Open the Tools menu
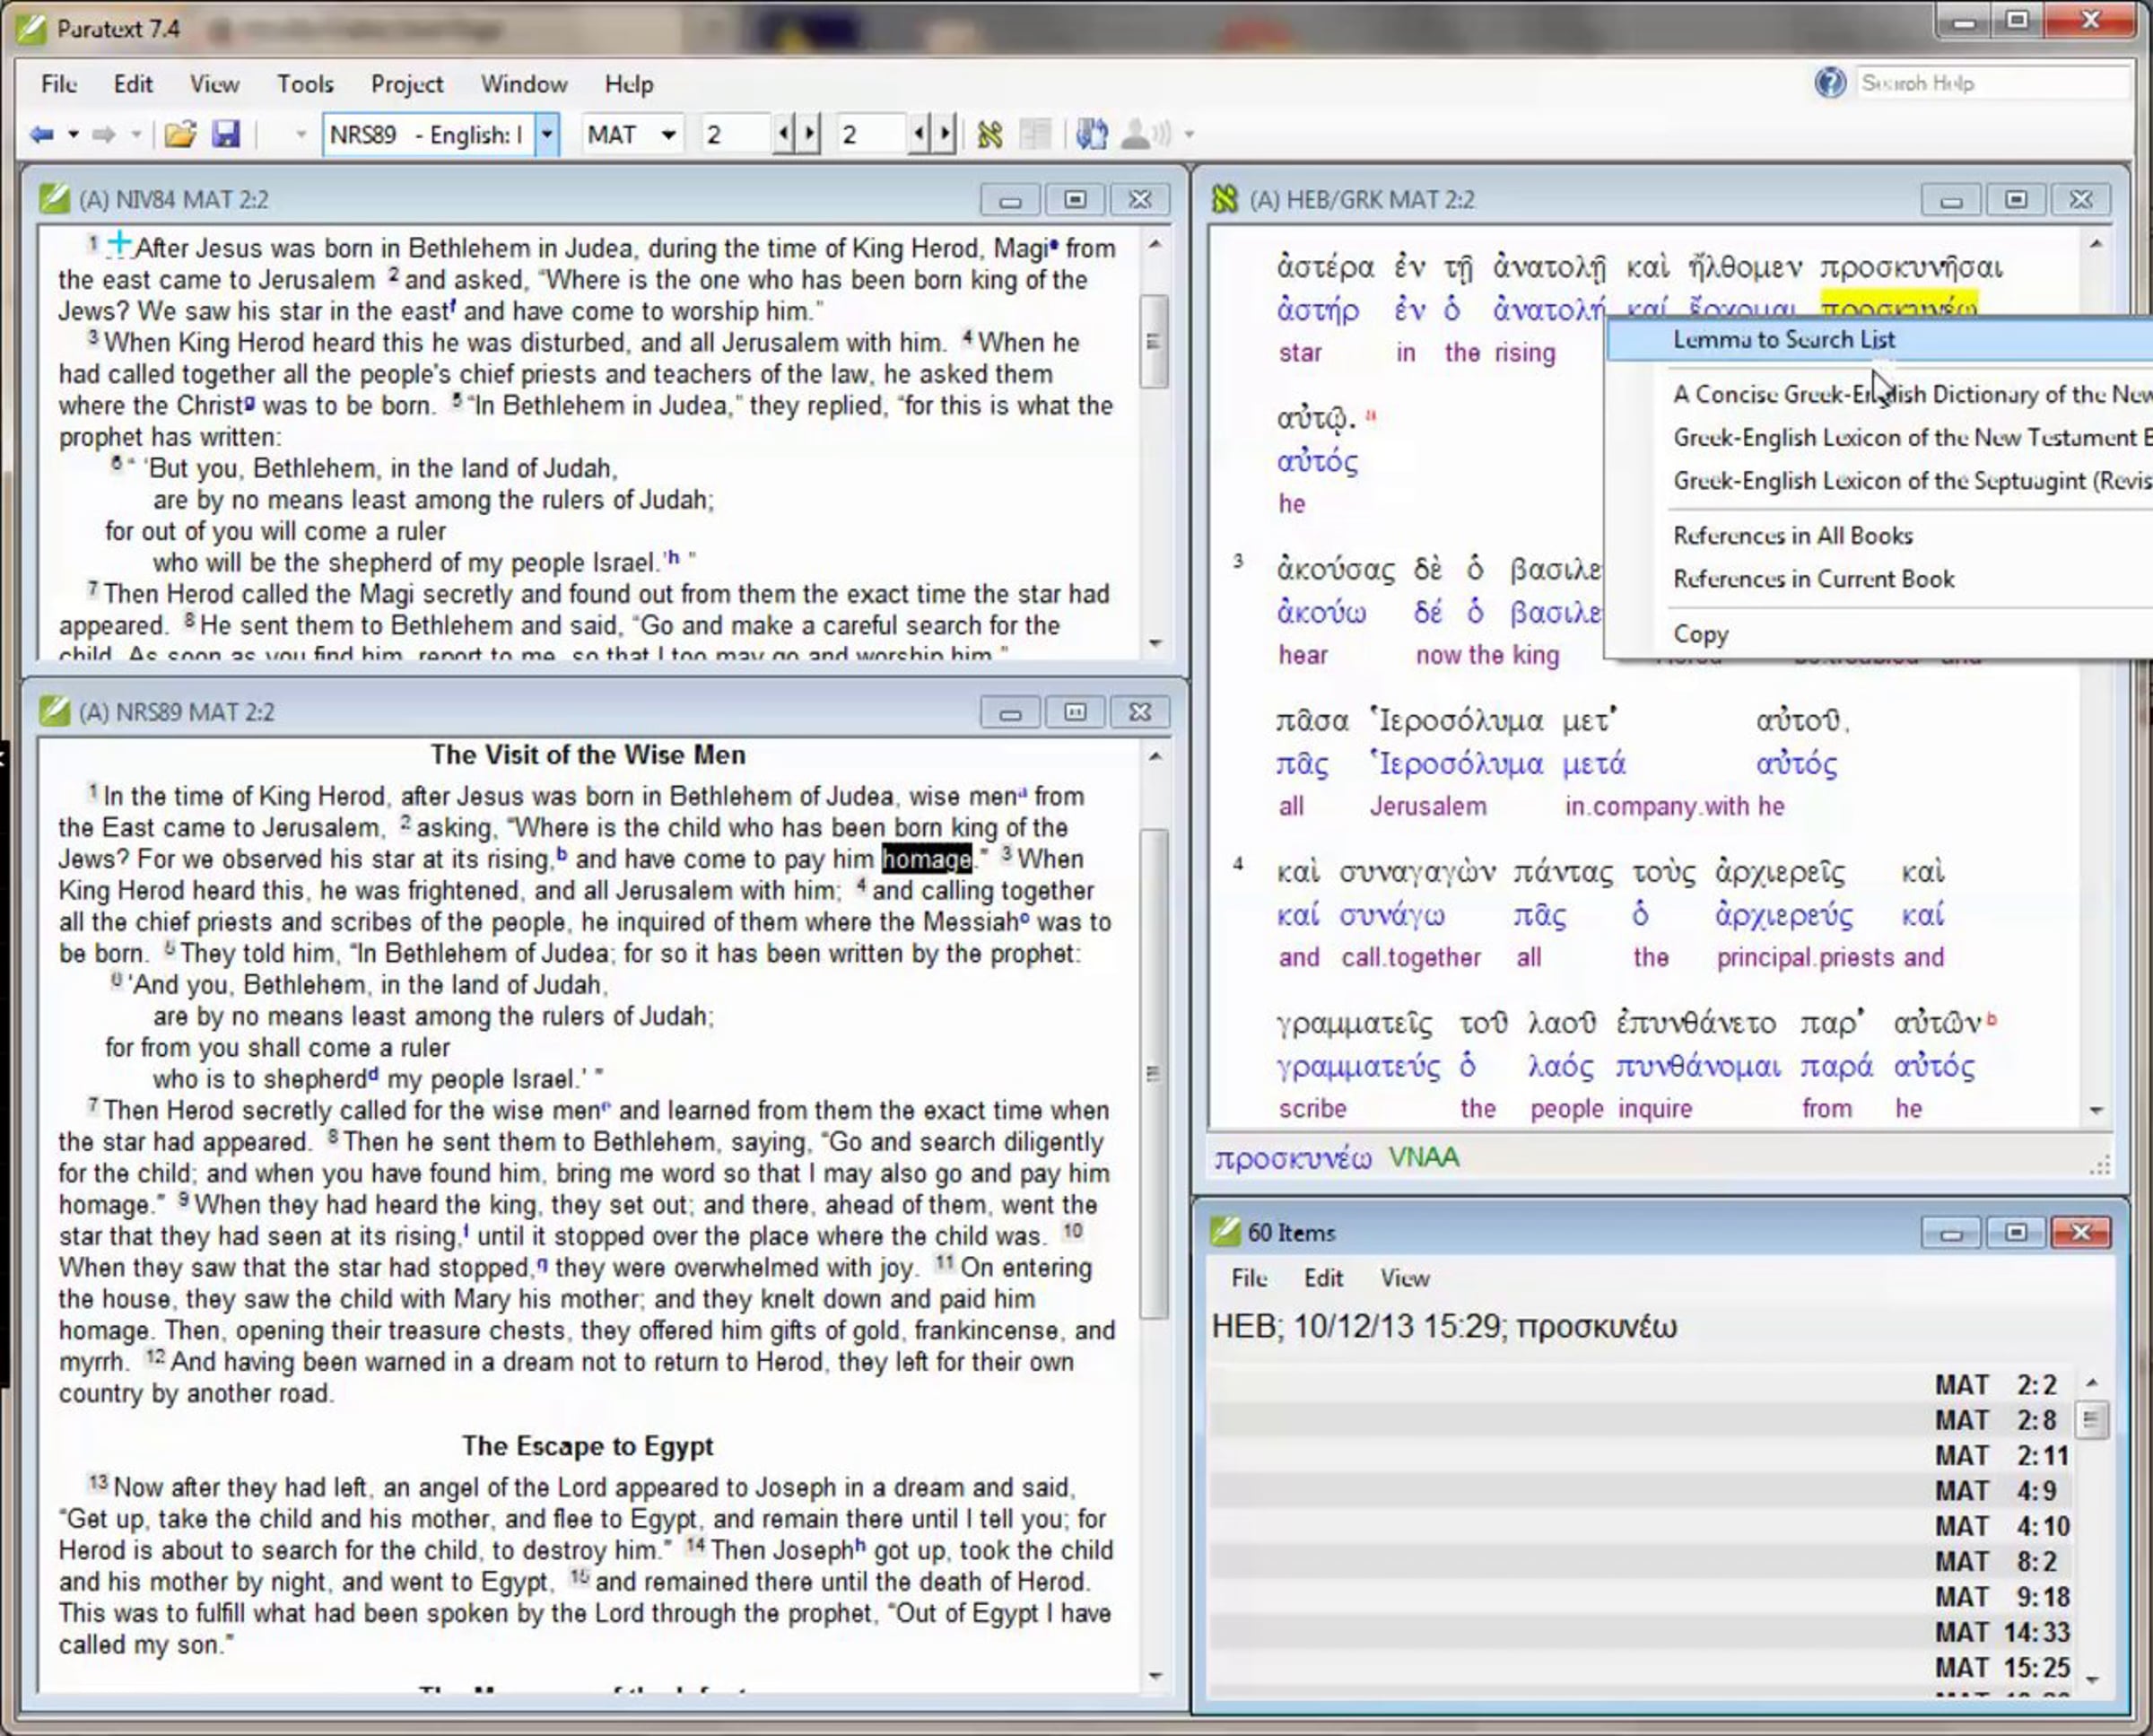Screen dimensions: 2153x1736 (305, 84)
